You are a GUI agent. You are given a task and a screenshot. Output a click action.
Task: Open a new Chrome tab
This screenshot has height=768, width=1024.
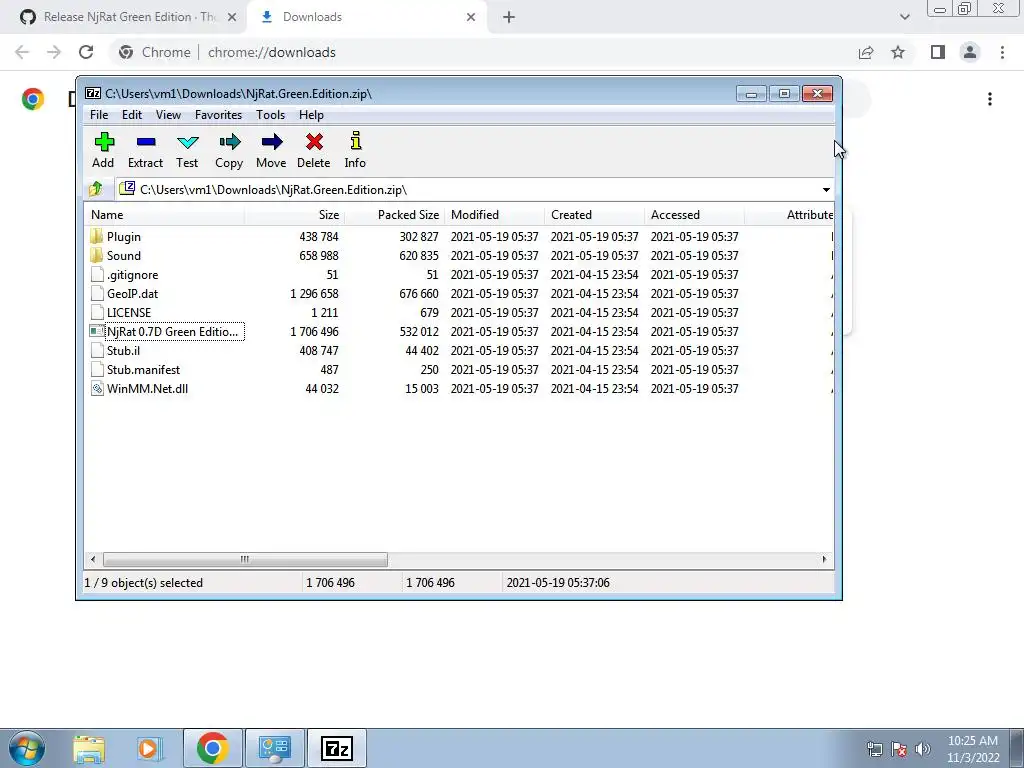pos(509,17)
